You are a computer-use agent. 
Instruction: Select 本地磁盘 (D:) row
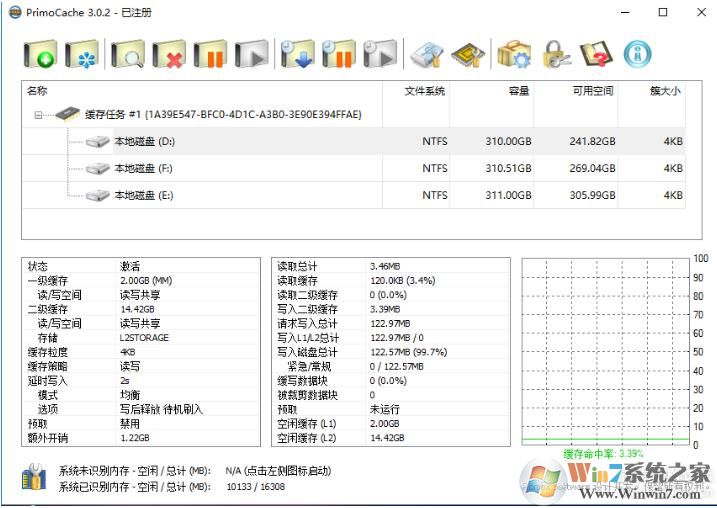point(354,141)
